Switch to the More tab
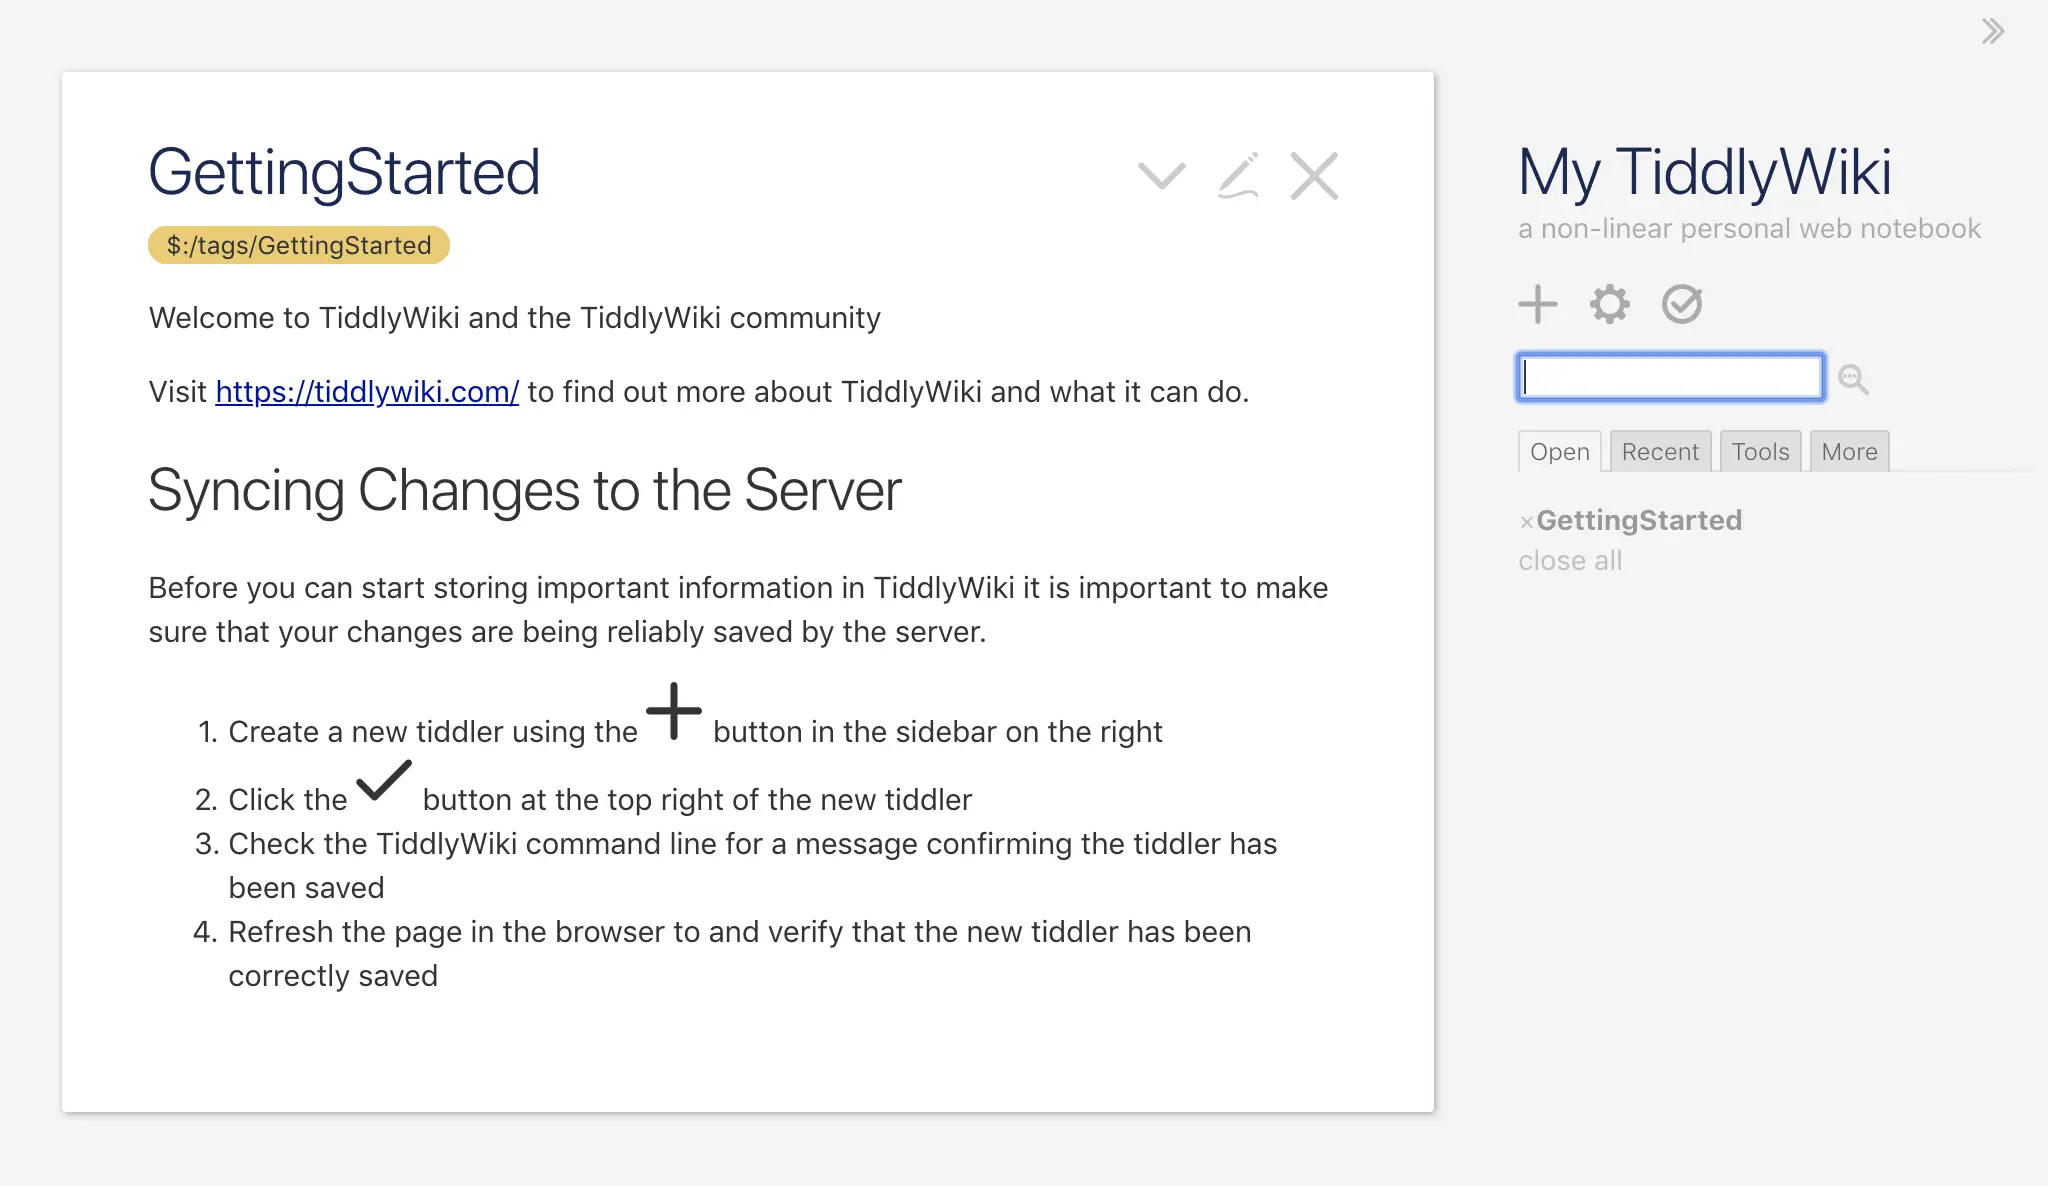The image size is (2048, 1186). coord(1849,452)
